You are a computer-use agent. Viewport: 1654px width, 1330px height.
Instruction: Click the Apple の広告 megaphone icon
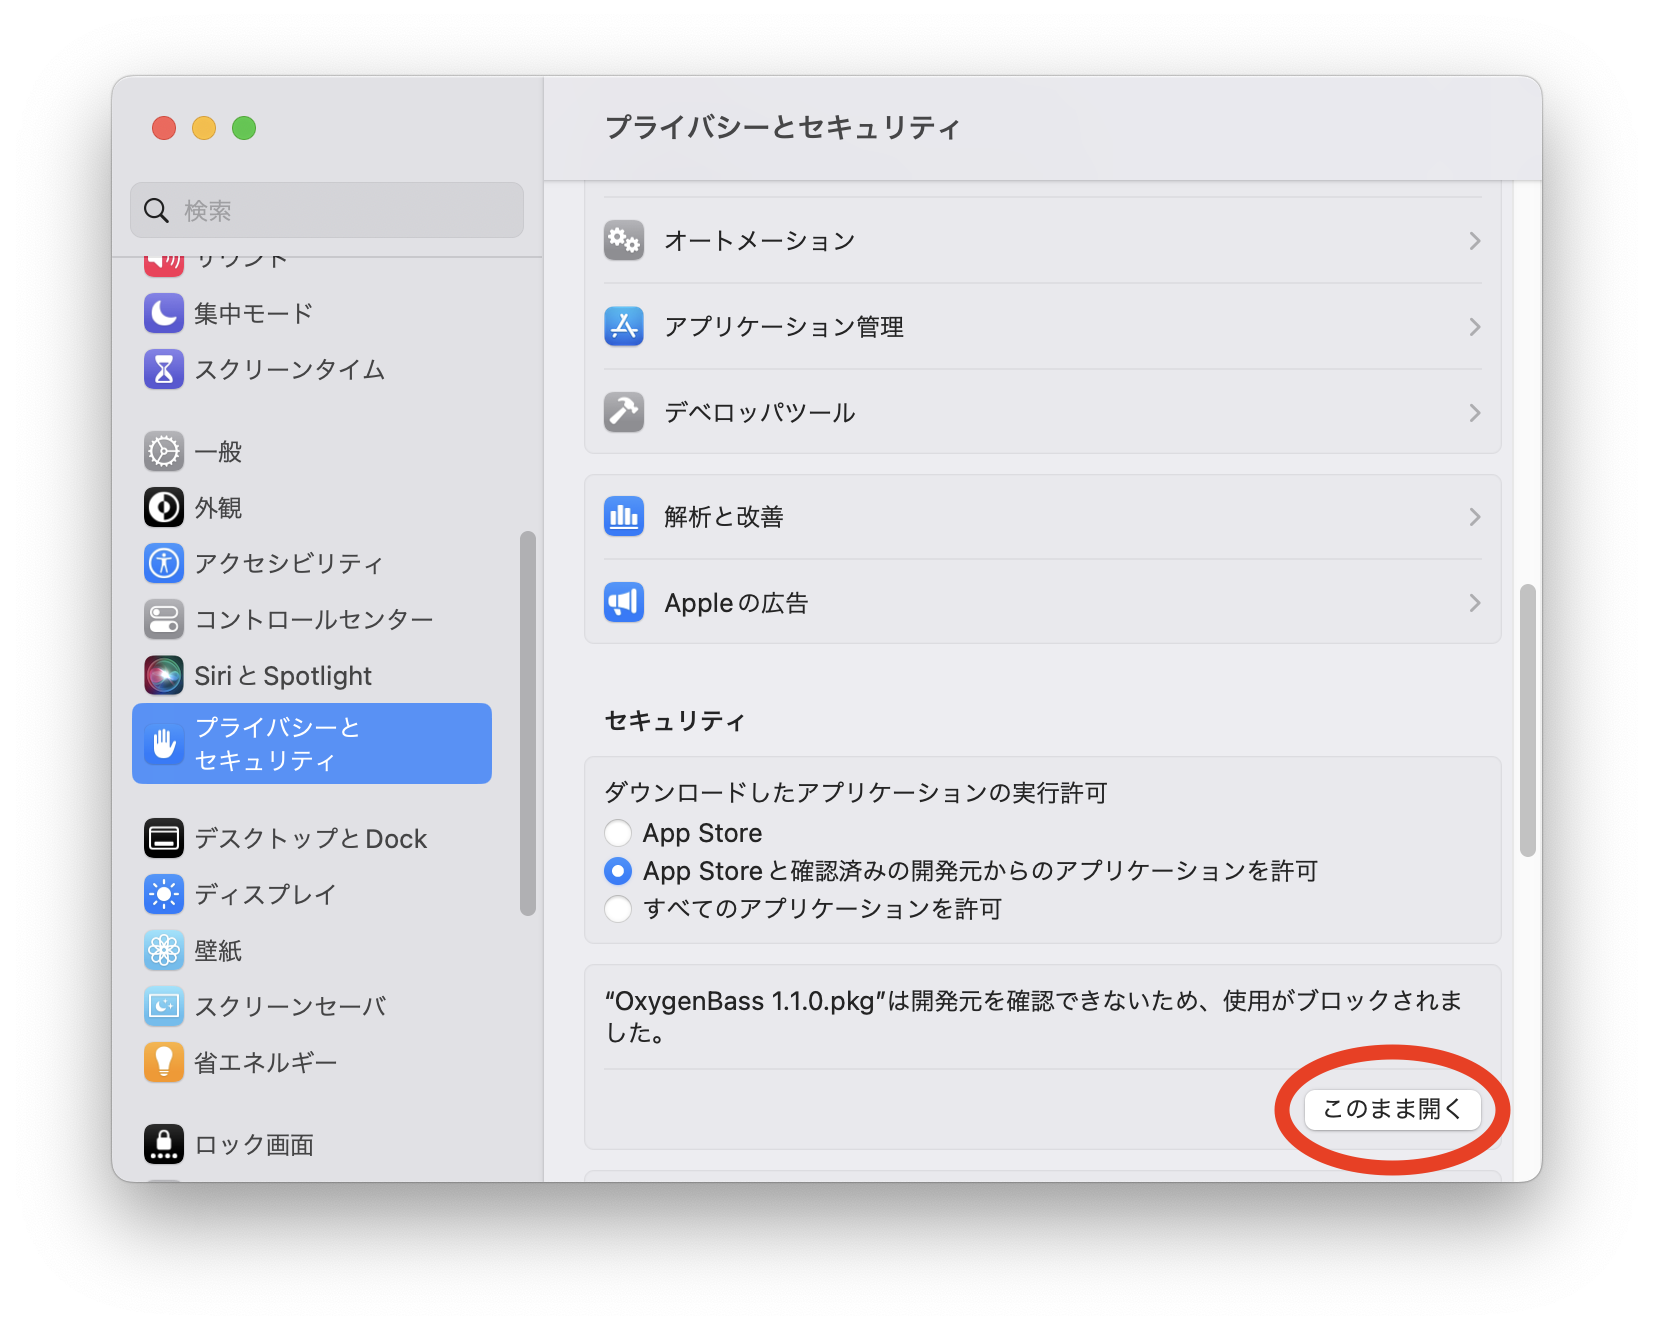[624, 602]
